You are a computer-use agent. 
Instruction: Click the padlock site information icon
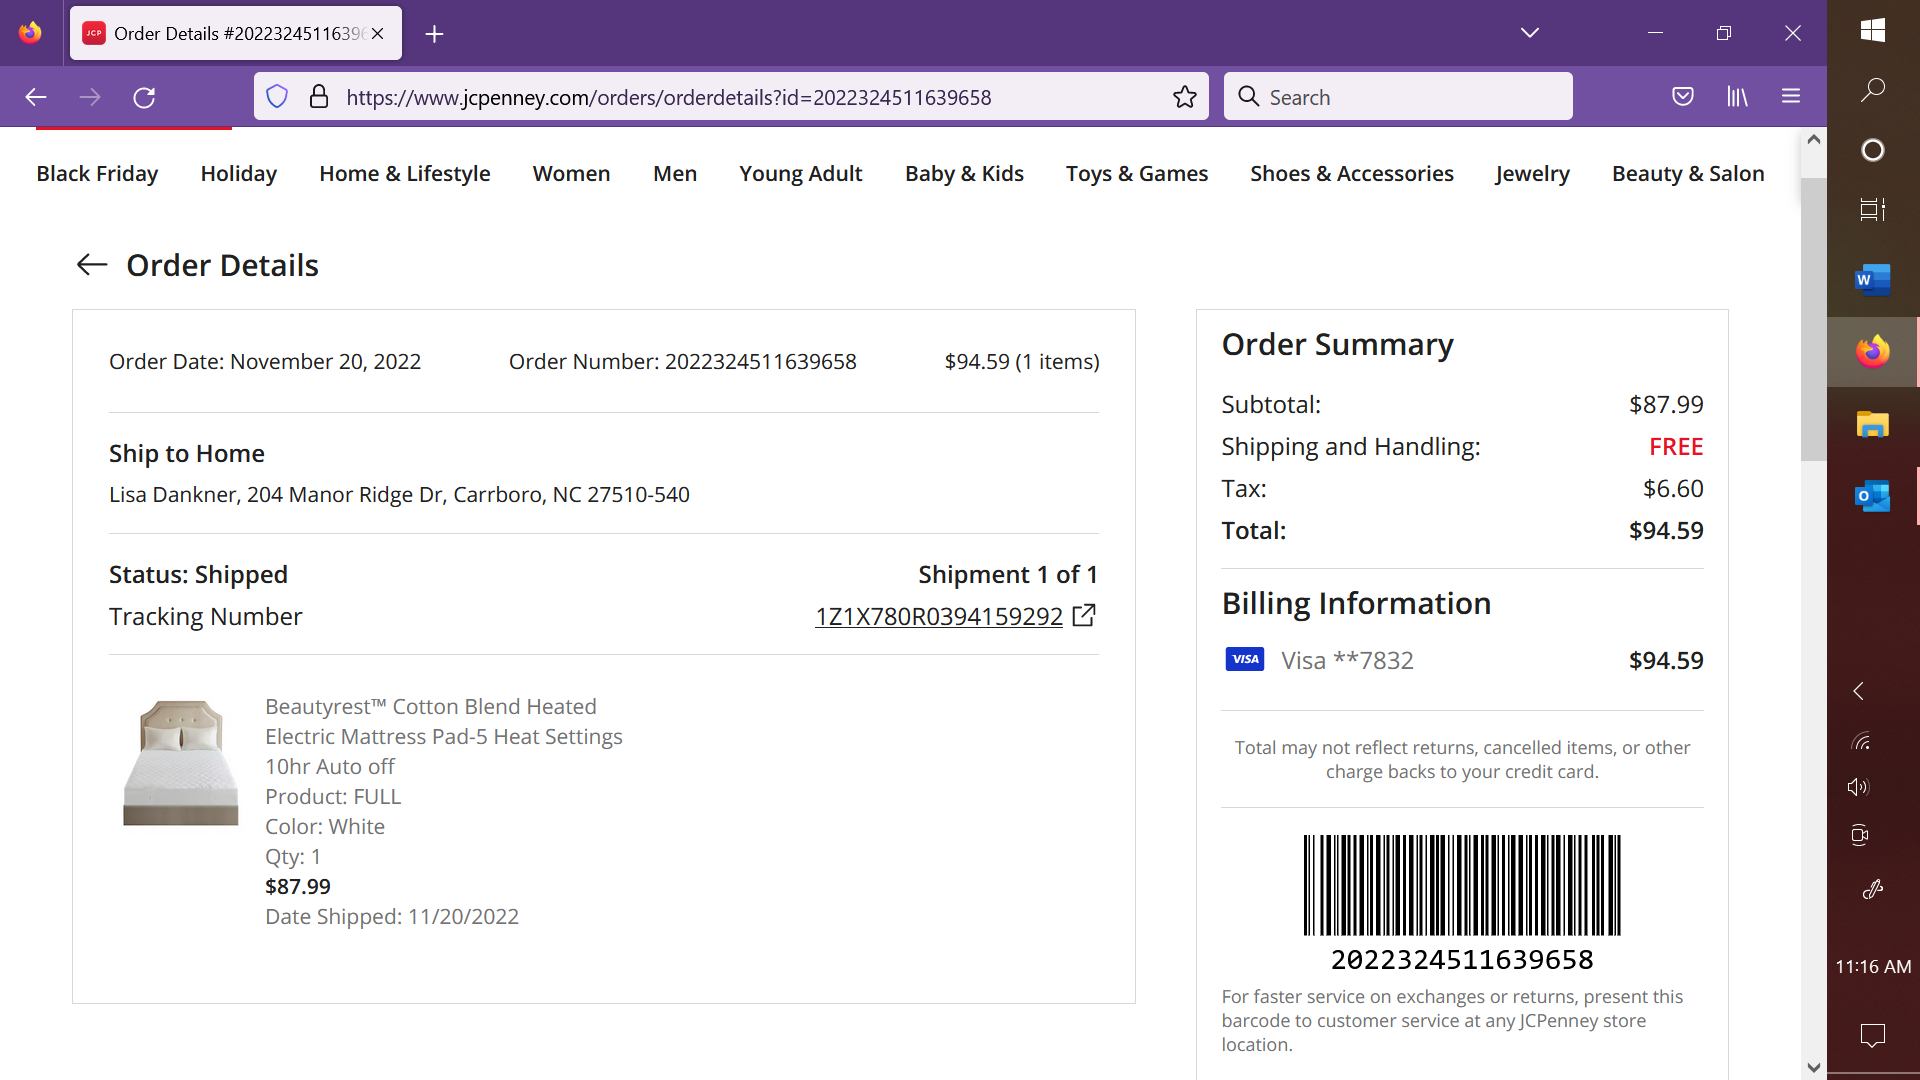coord(319,97)
